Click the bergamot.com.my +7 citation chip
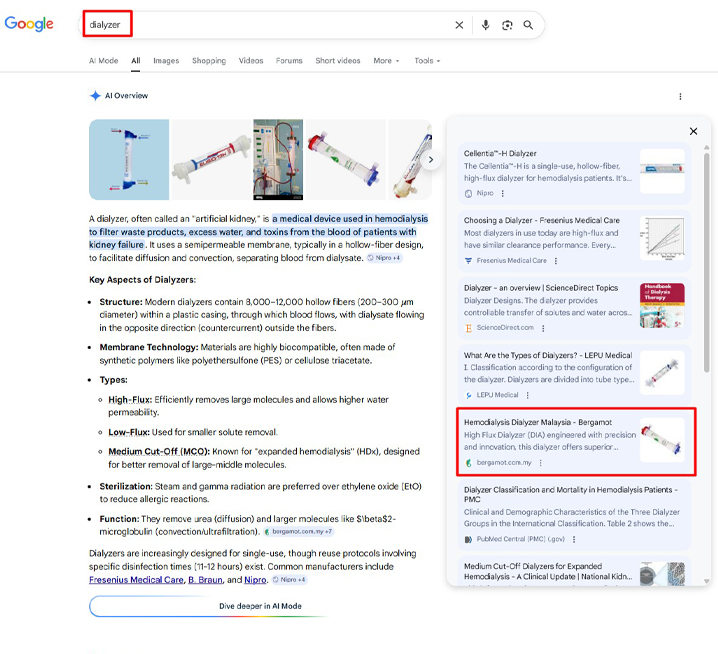The height and width of the screenshot is (654, 718). pos(298,532)
